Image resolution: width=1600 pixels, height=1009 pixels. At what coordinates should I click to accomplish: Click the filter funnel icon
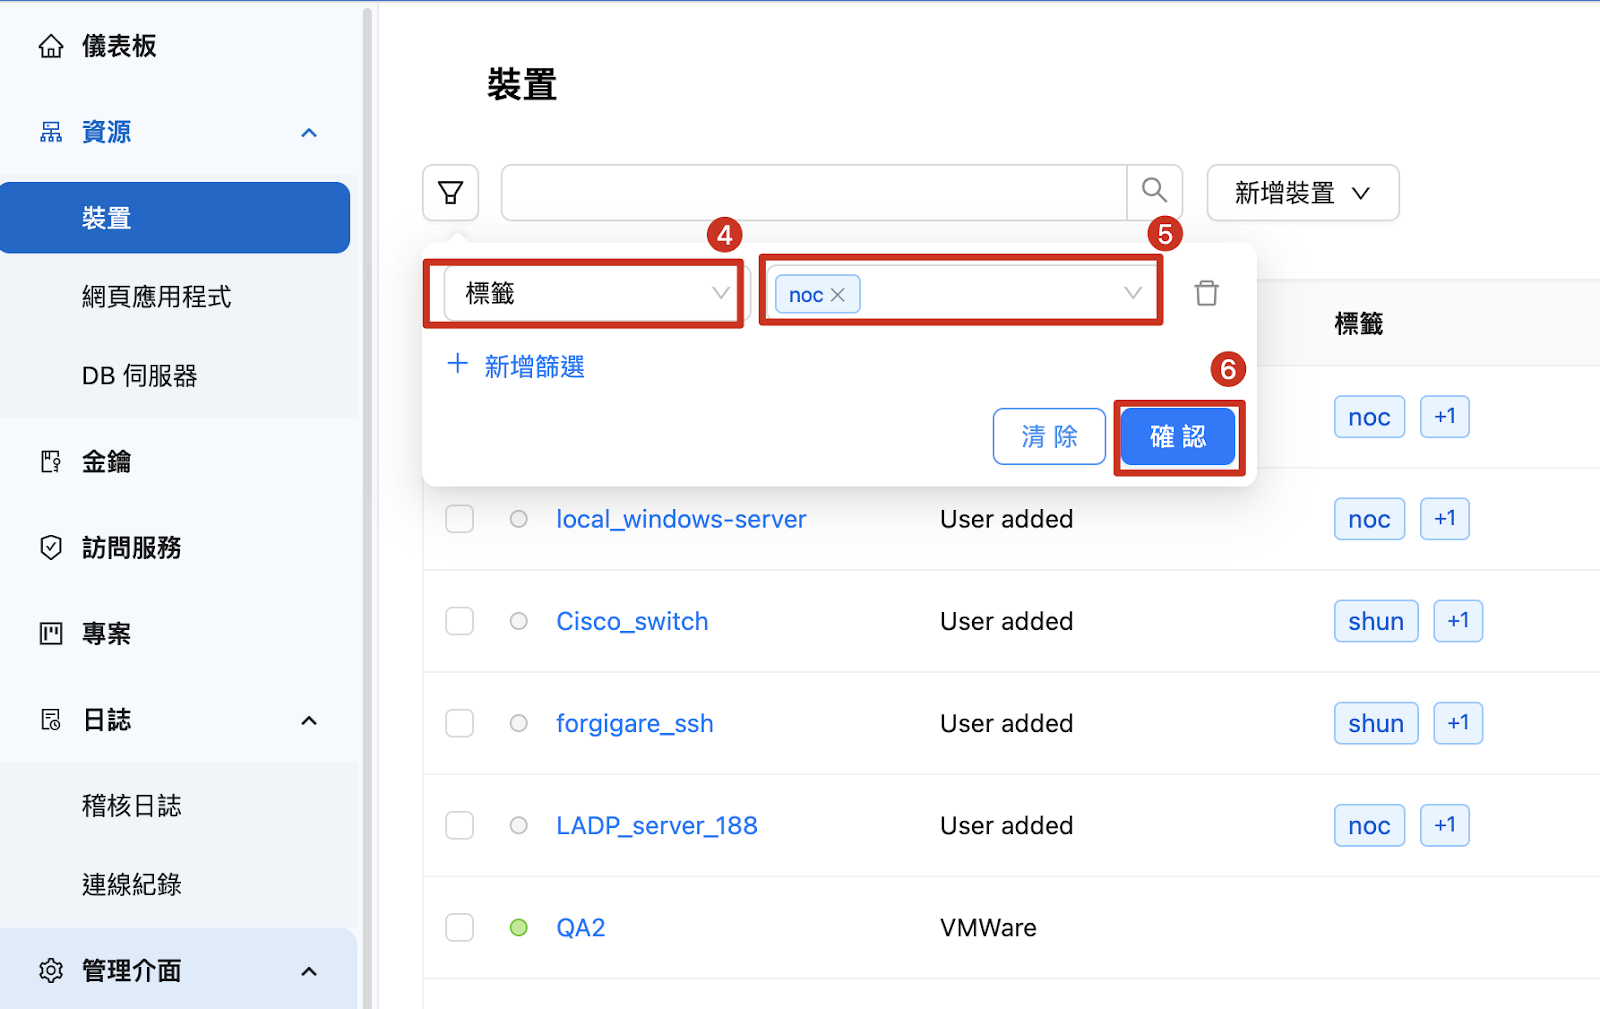pyautogui.click(x=451, y=192)
